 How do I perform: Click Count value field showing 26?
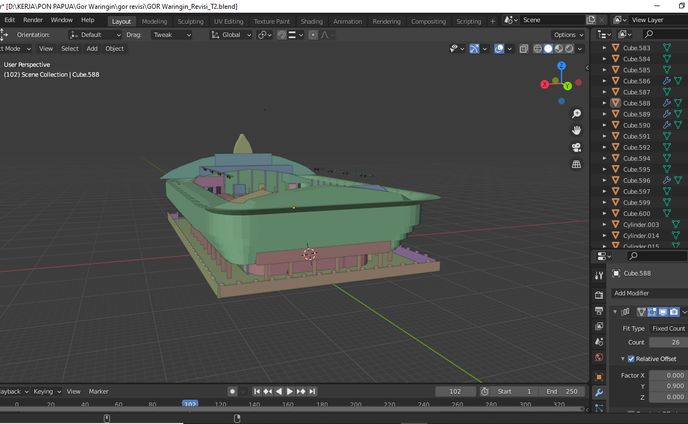668,342
